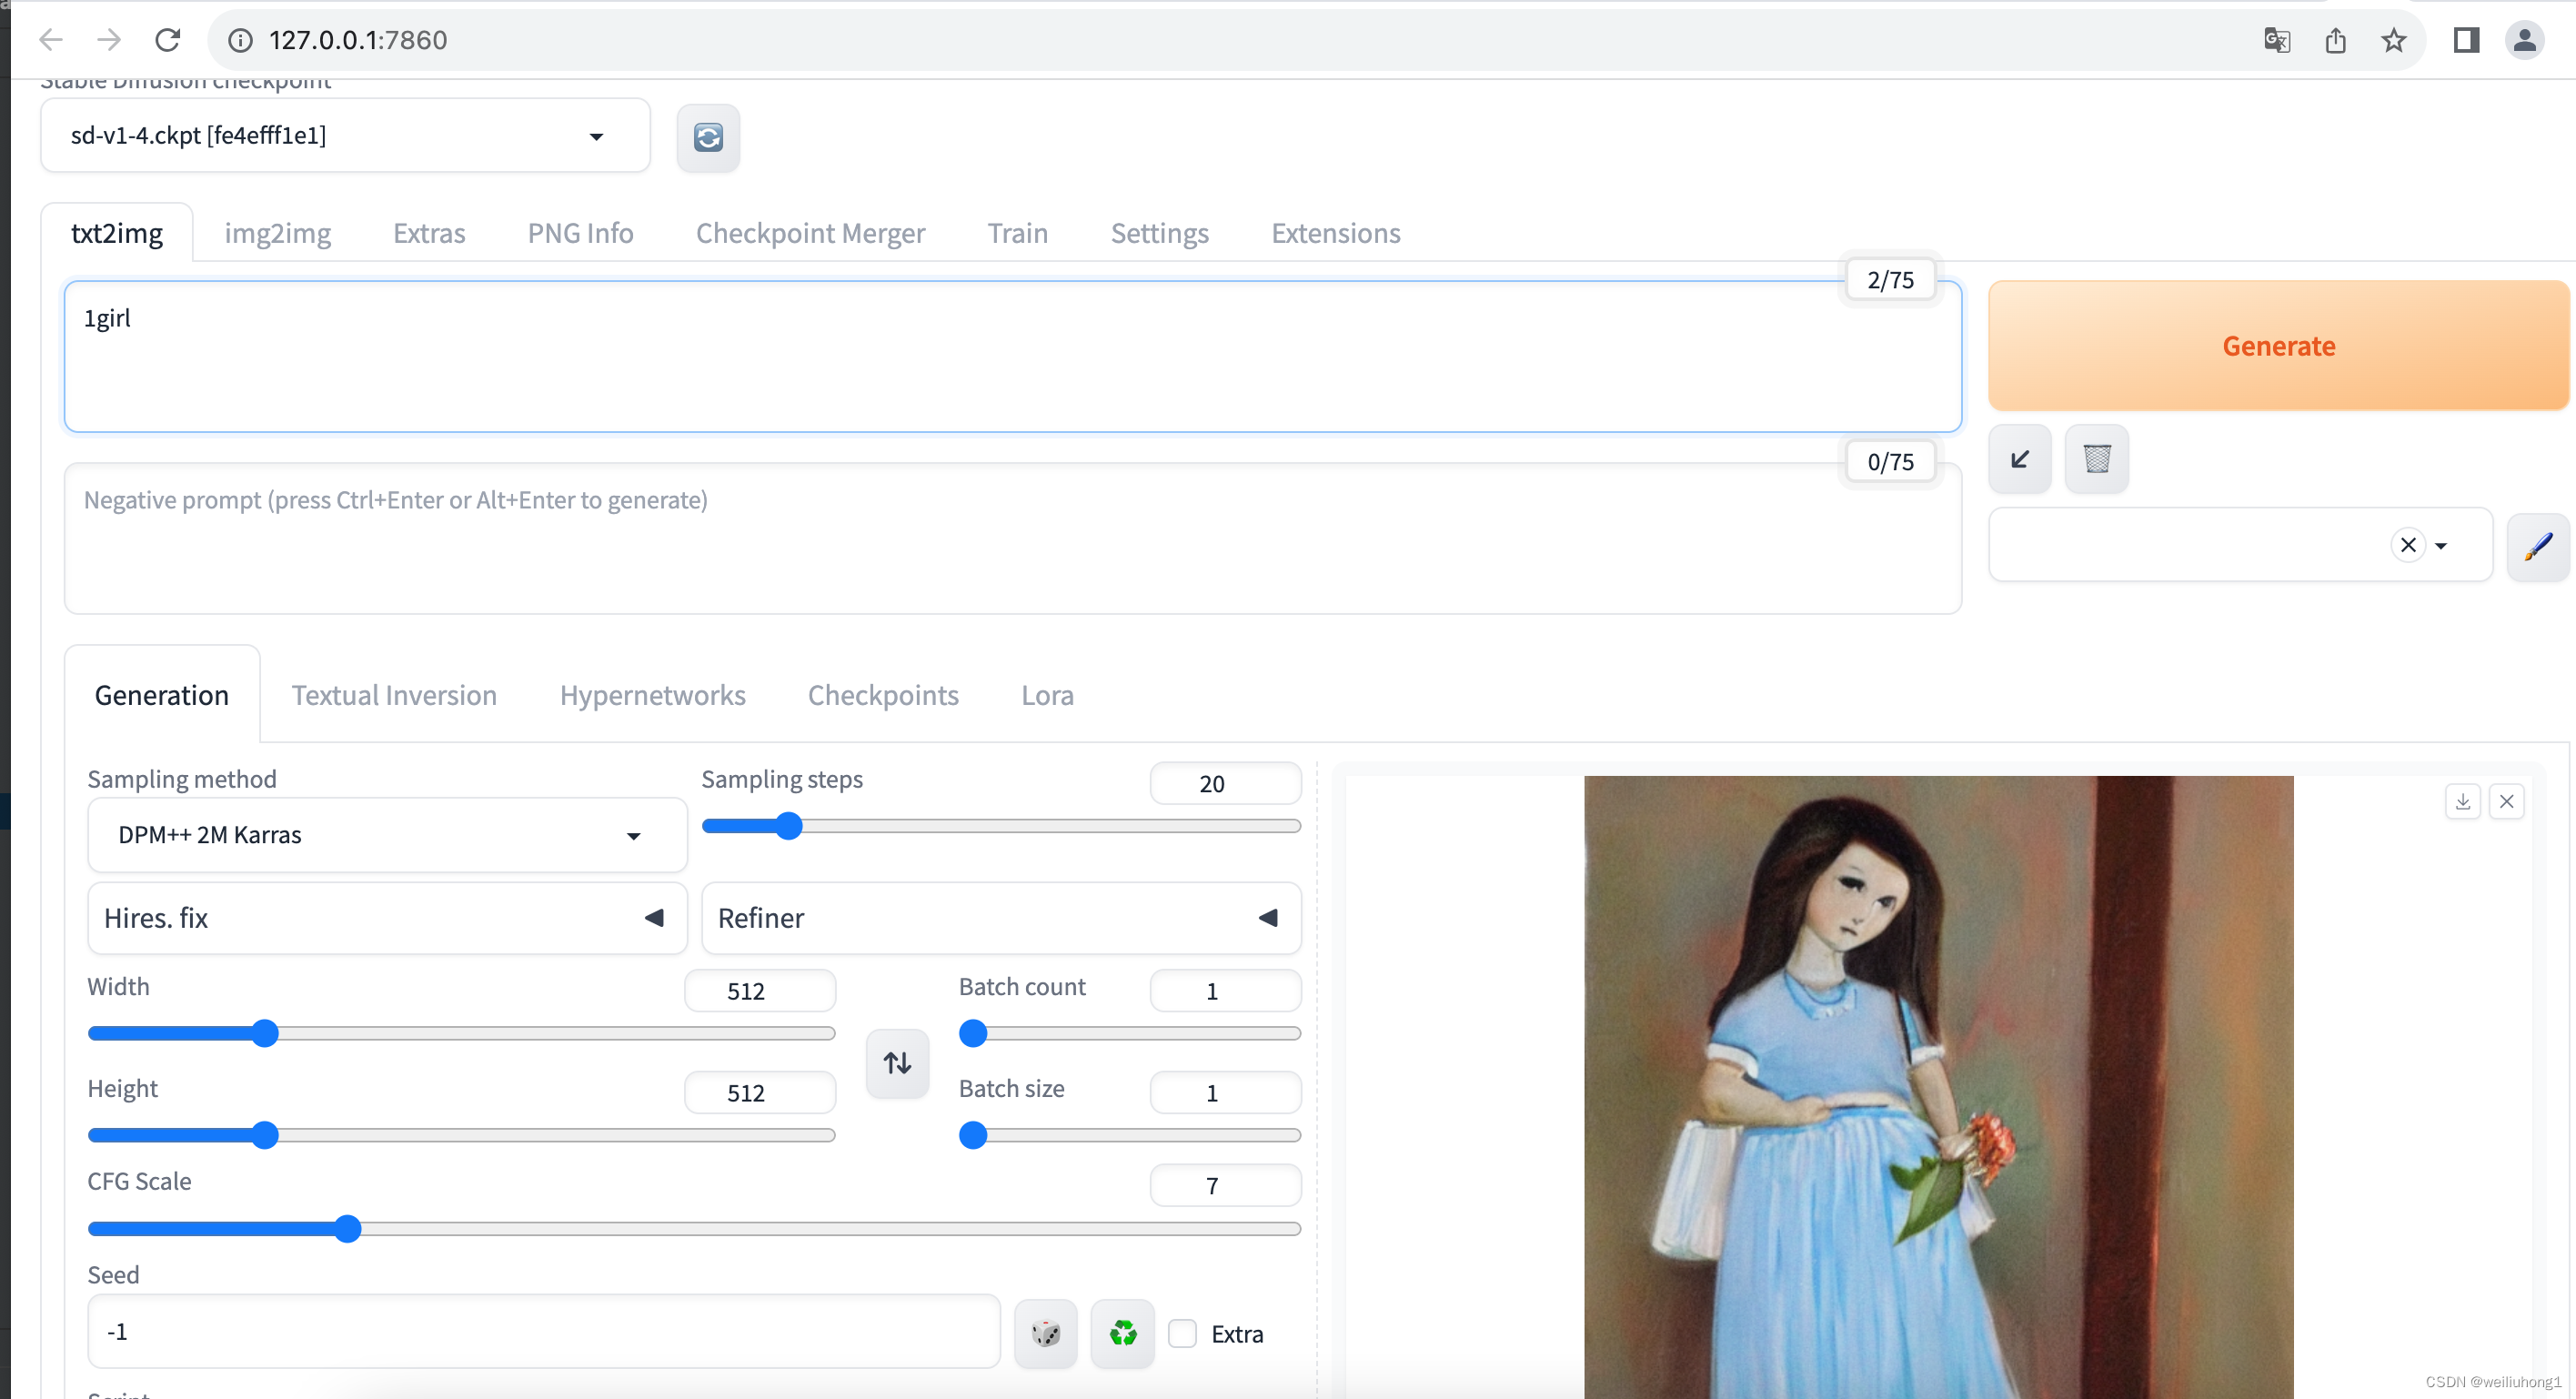2576x1399 pixels.
Task: Open the Checkpoint Merger tab
Action: coord(810,233)
